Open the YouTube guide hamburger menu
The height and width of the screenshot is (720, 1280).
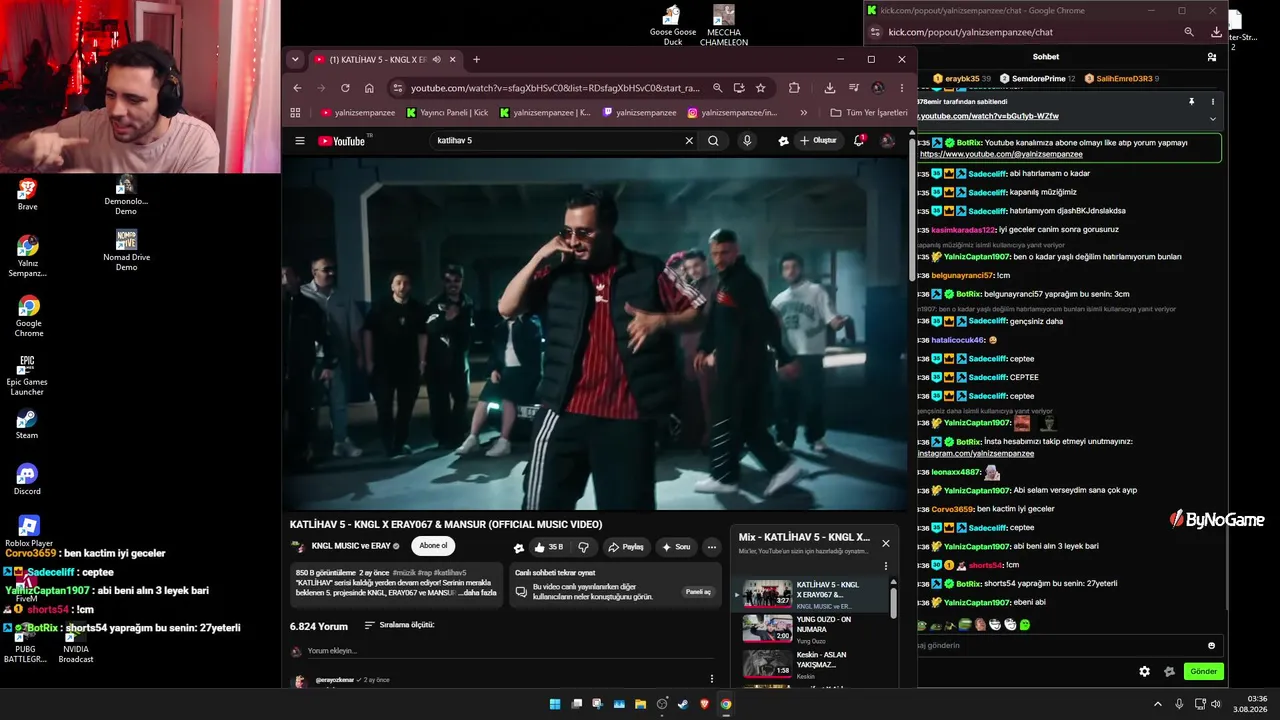click(300, 141)
